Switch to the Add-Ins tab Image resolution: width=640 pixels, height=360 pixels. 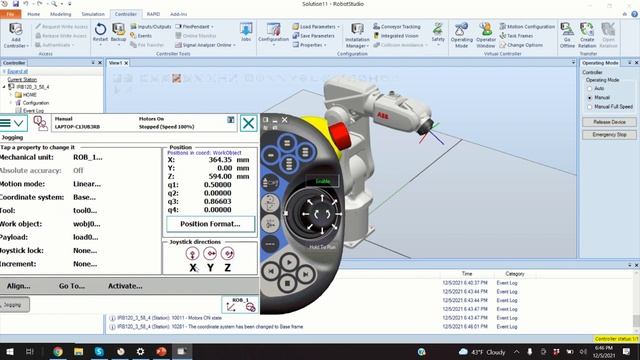[x=179, y=14]
